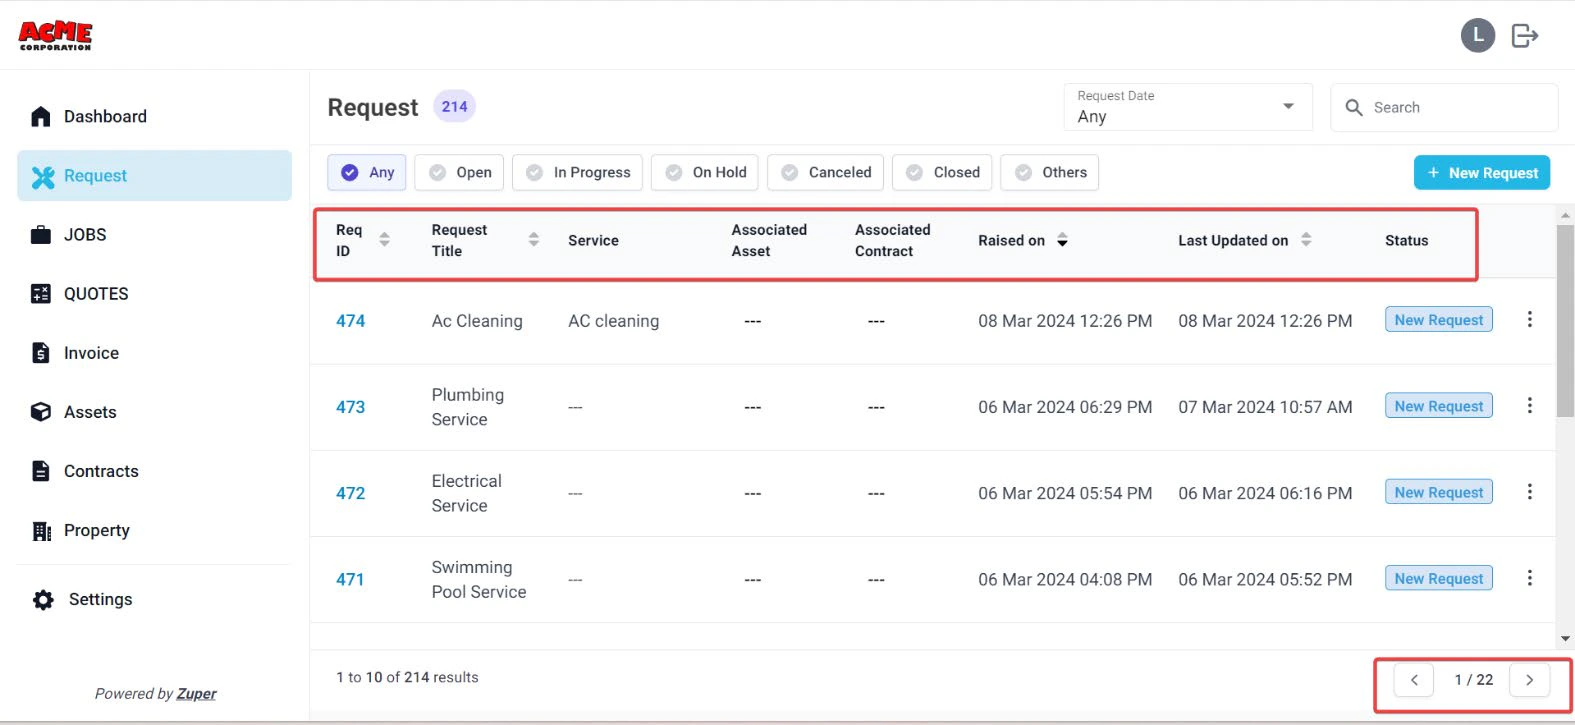Click the Search input field
This screenshot has width=1575, height=725.
[x=1444, y=107]
